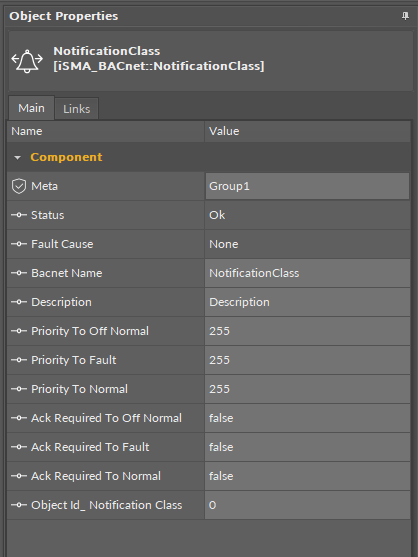Switch to the Links tab

77,109
